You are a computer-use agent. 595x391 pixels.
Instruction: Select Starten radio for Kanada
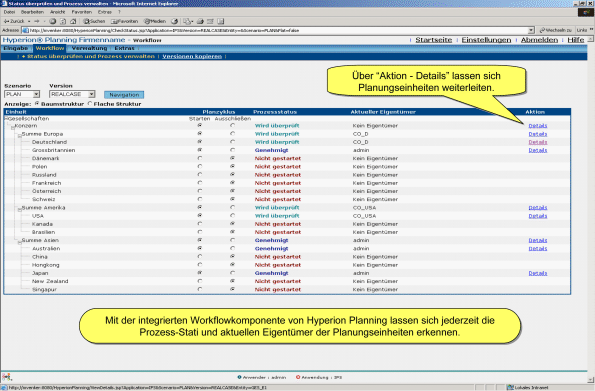coord(200,224)
